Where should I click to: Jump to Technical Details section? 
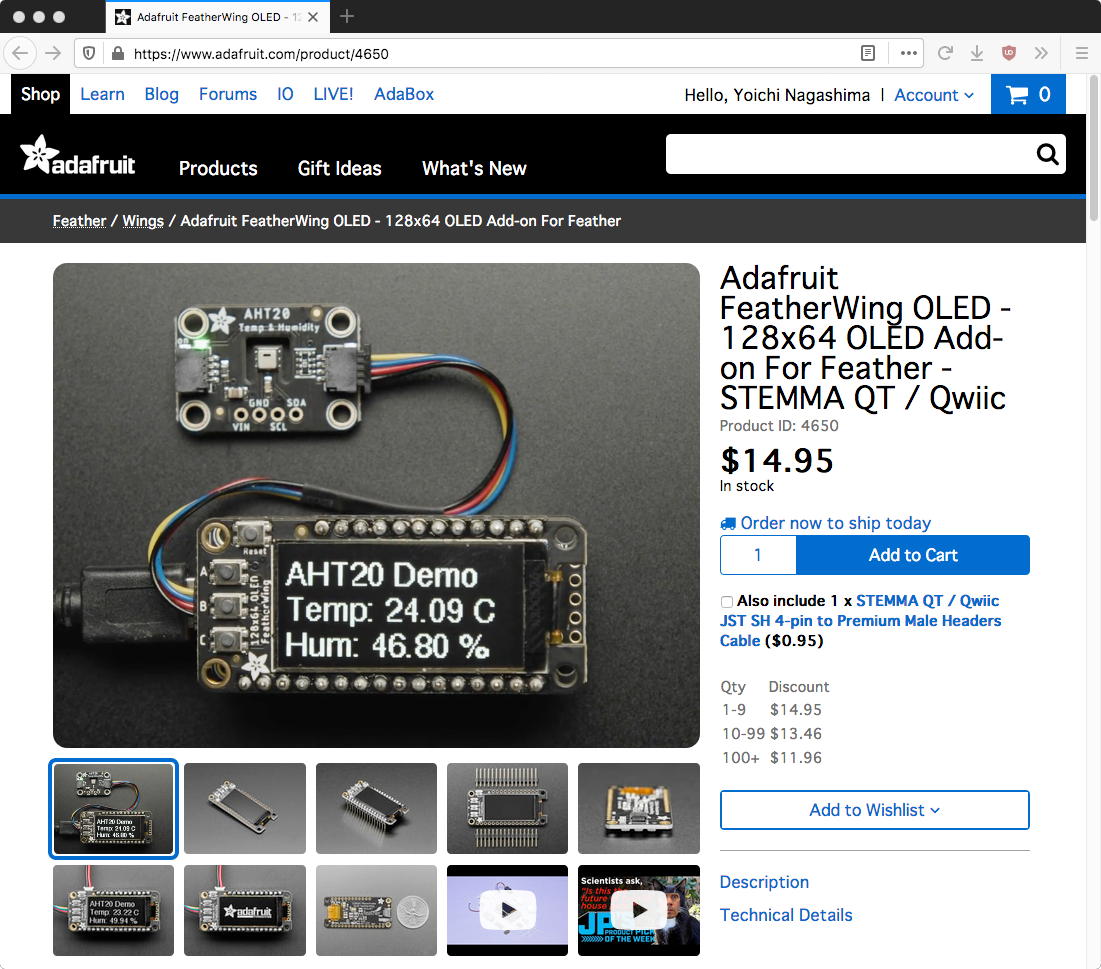(x=786, y=915)
